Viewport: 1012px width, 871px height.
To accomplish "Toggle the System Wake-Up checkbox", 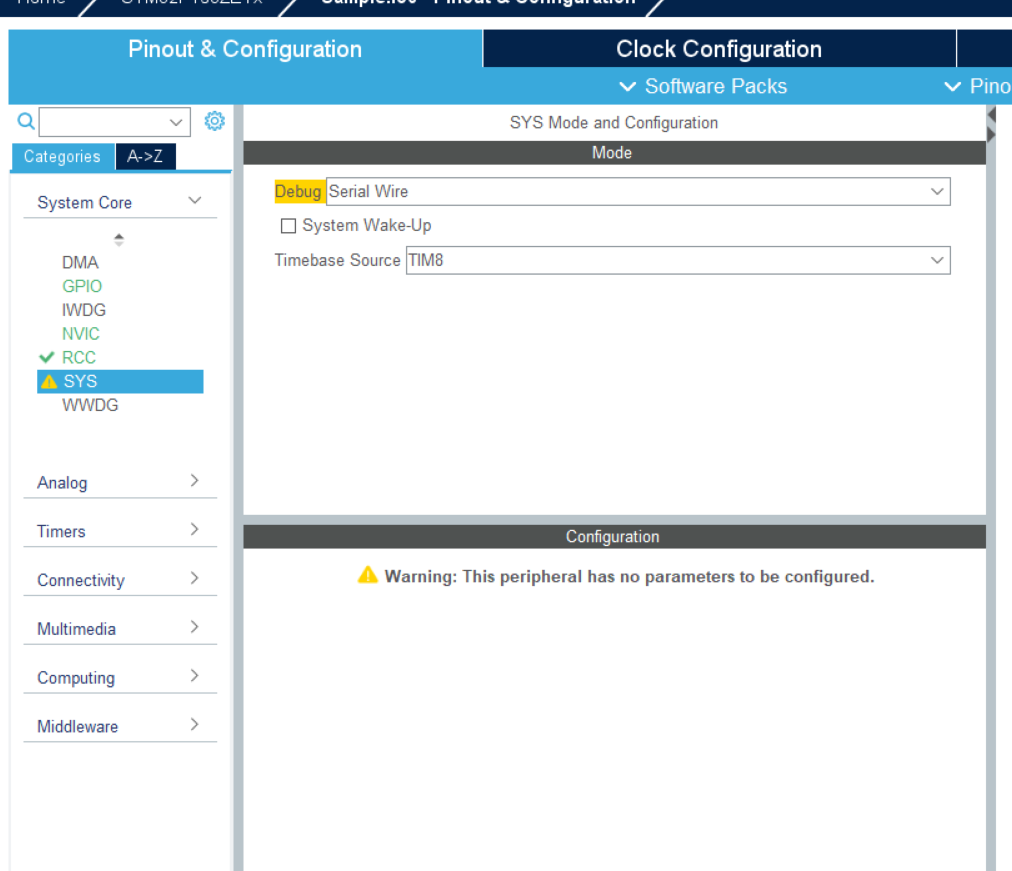I will 288,226.
